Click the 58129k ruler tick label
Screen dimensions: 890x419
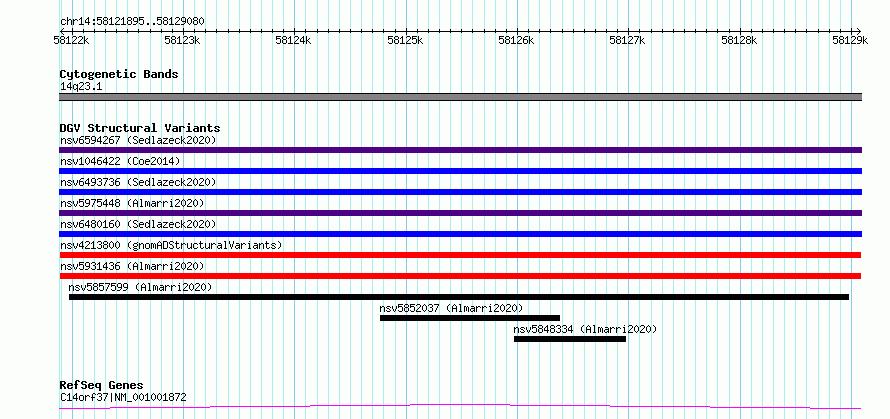(x=850, y=40)
